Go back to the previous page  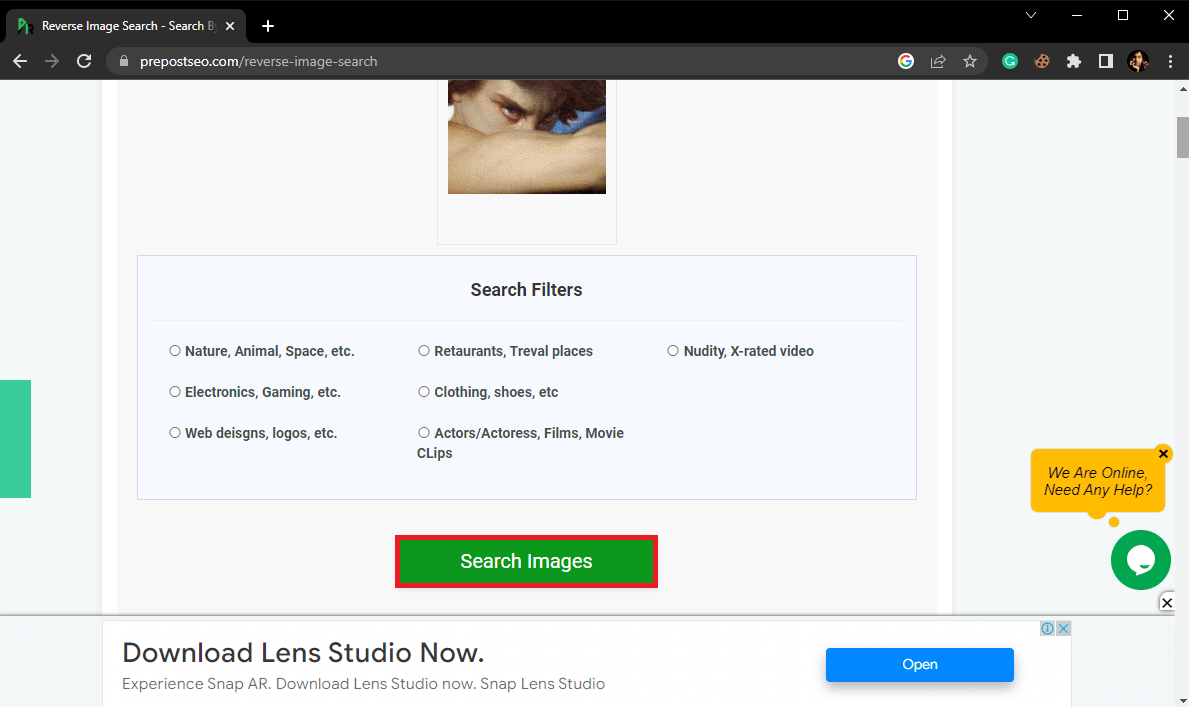point(20,61)
